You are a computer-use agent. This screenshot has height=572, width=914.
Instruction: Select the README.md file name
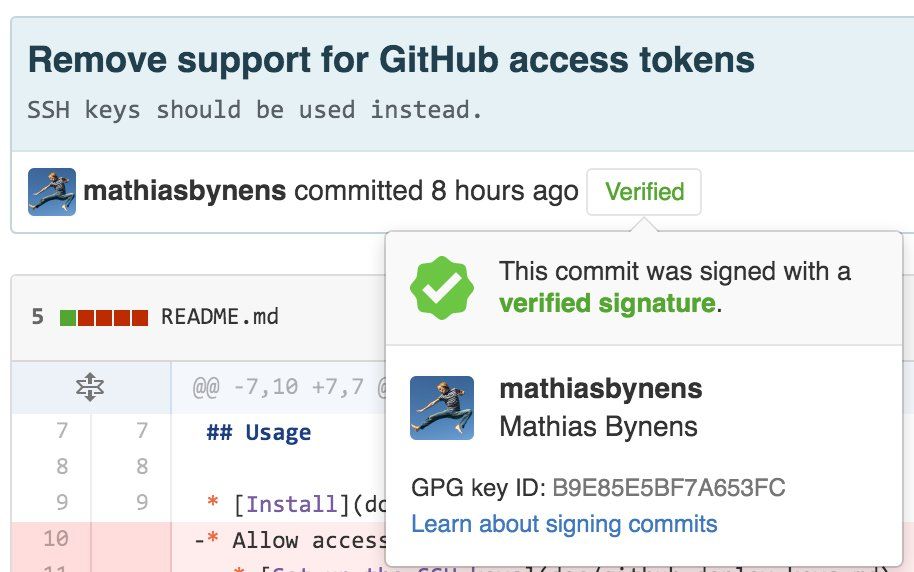[219, 318]
